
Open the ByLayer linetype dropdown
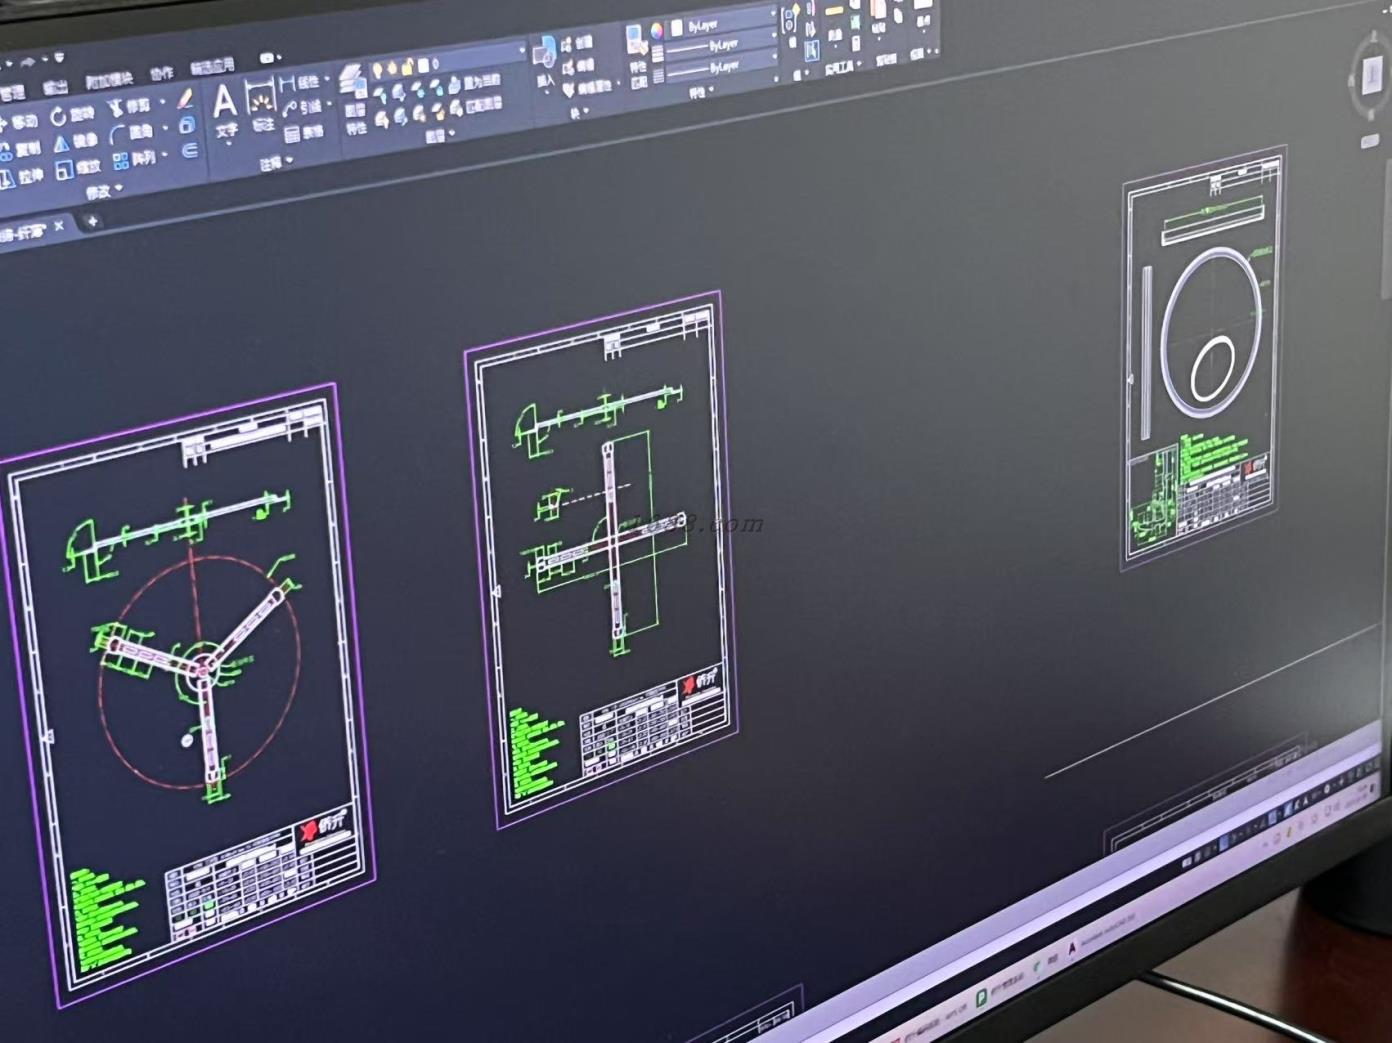coord(774,56)
